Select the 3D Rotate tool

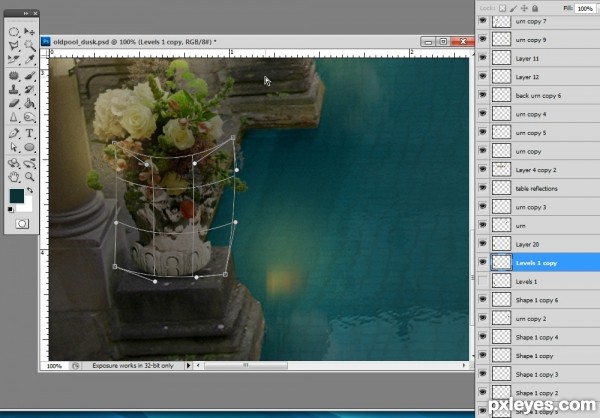pyautogui.click(x=14, y=163)
